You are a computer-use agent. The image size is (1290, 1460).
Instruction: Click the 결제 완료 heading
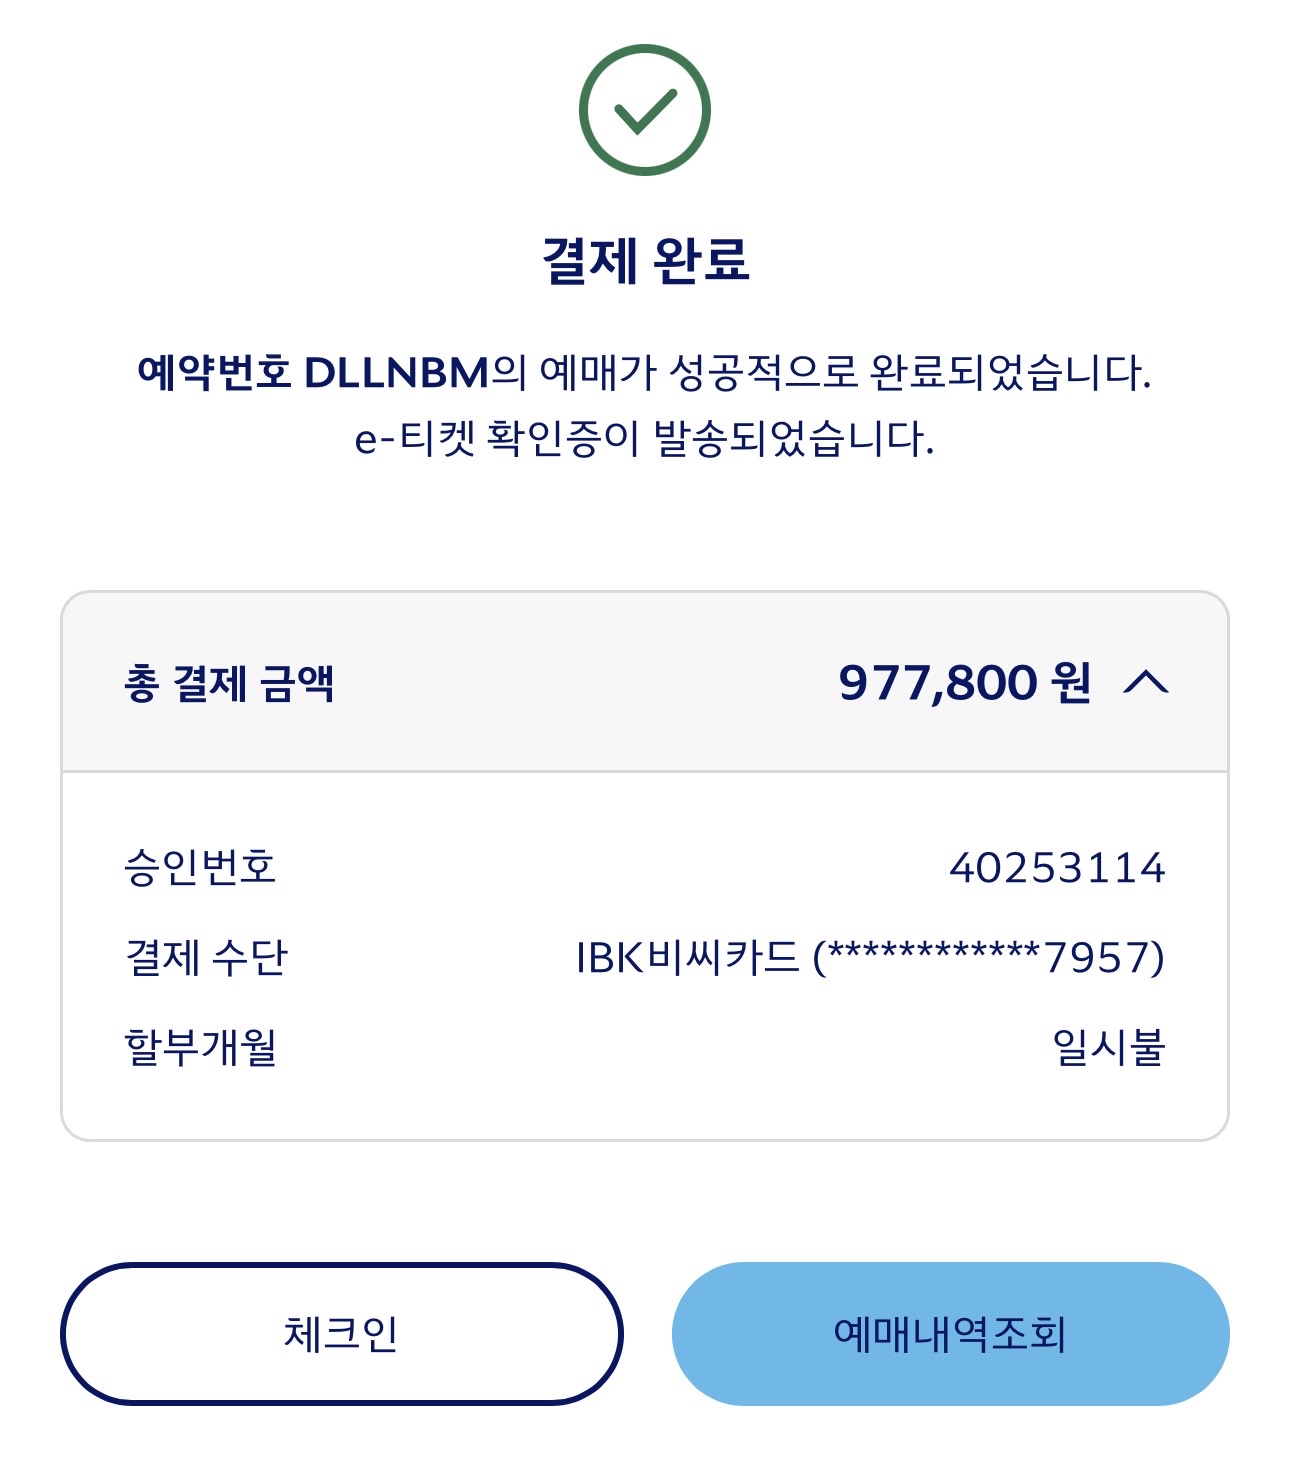click(x=645, y=260)
